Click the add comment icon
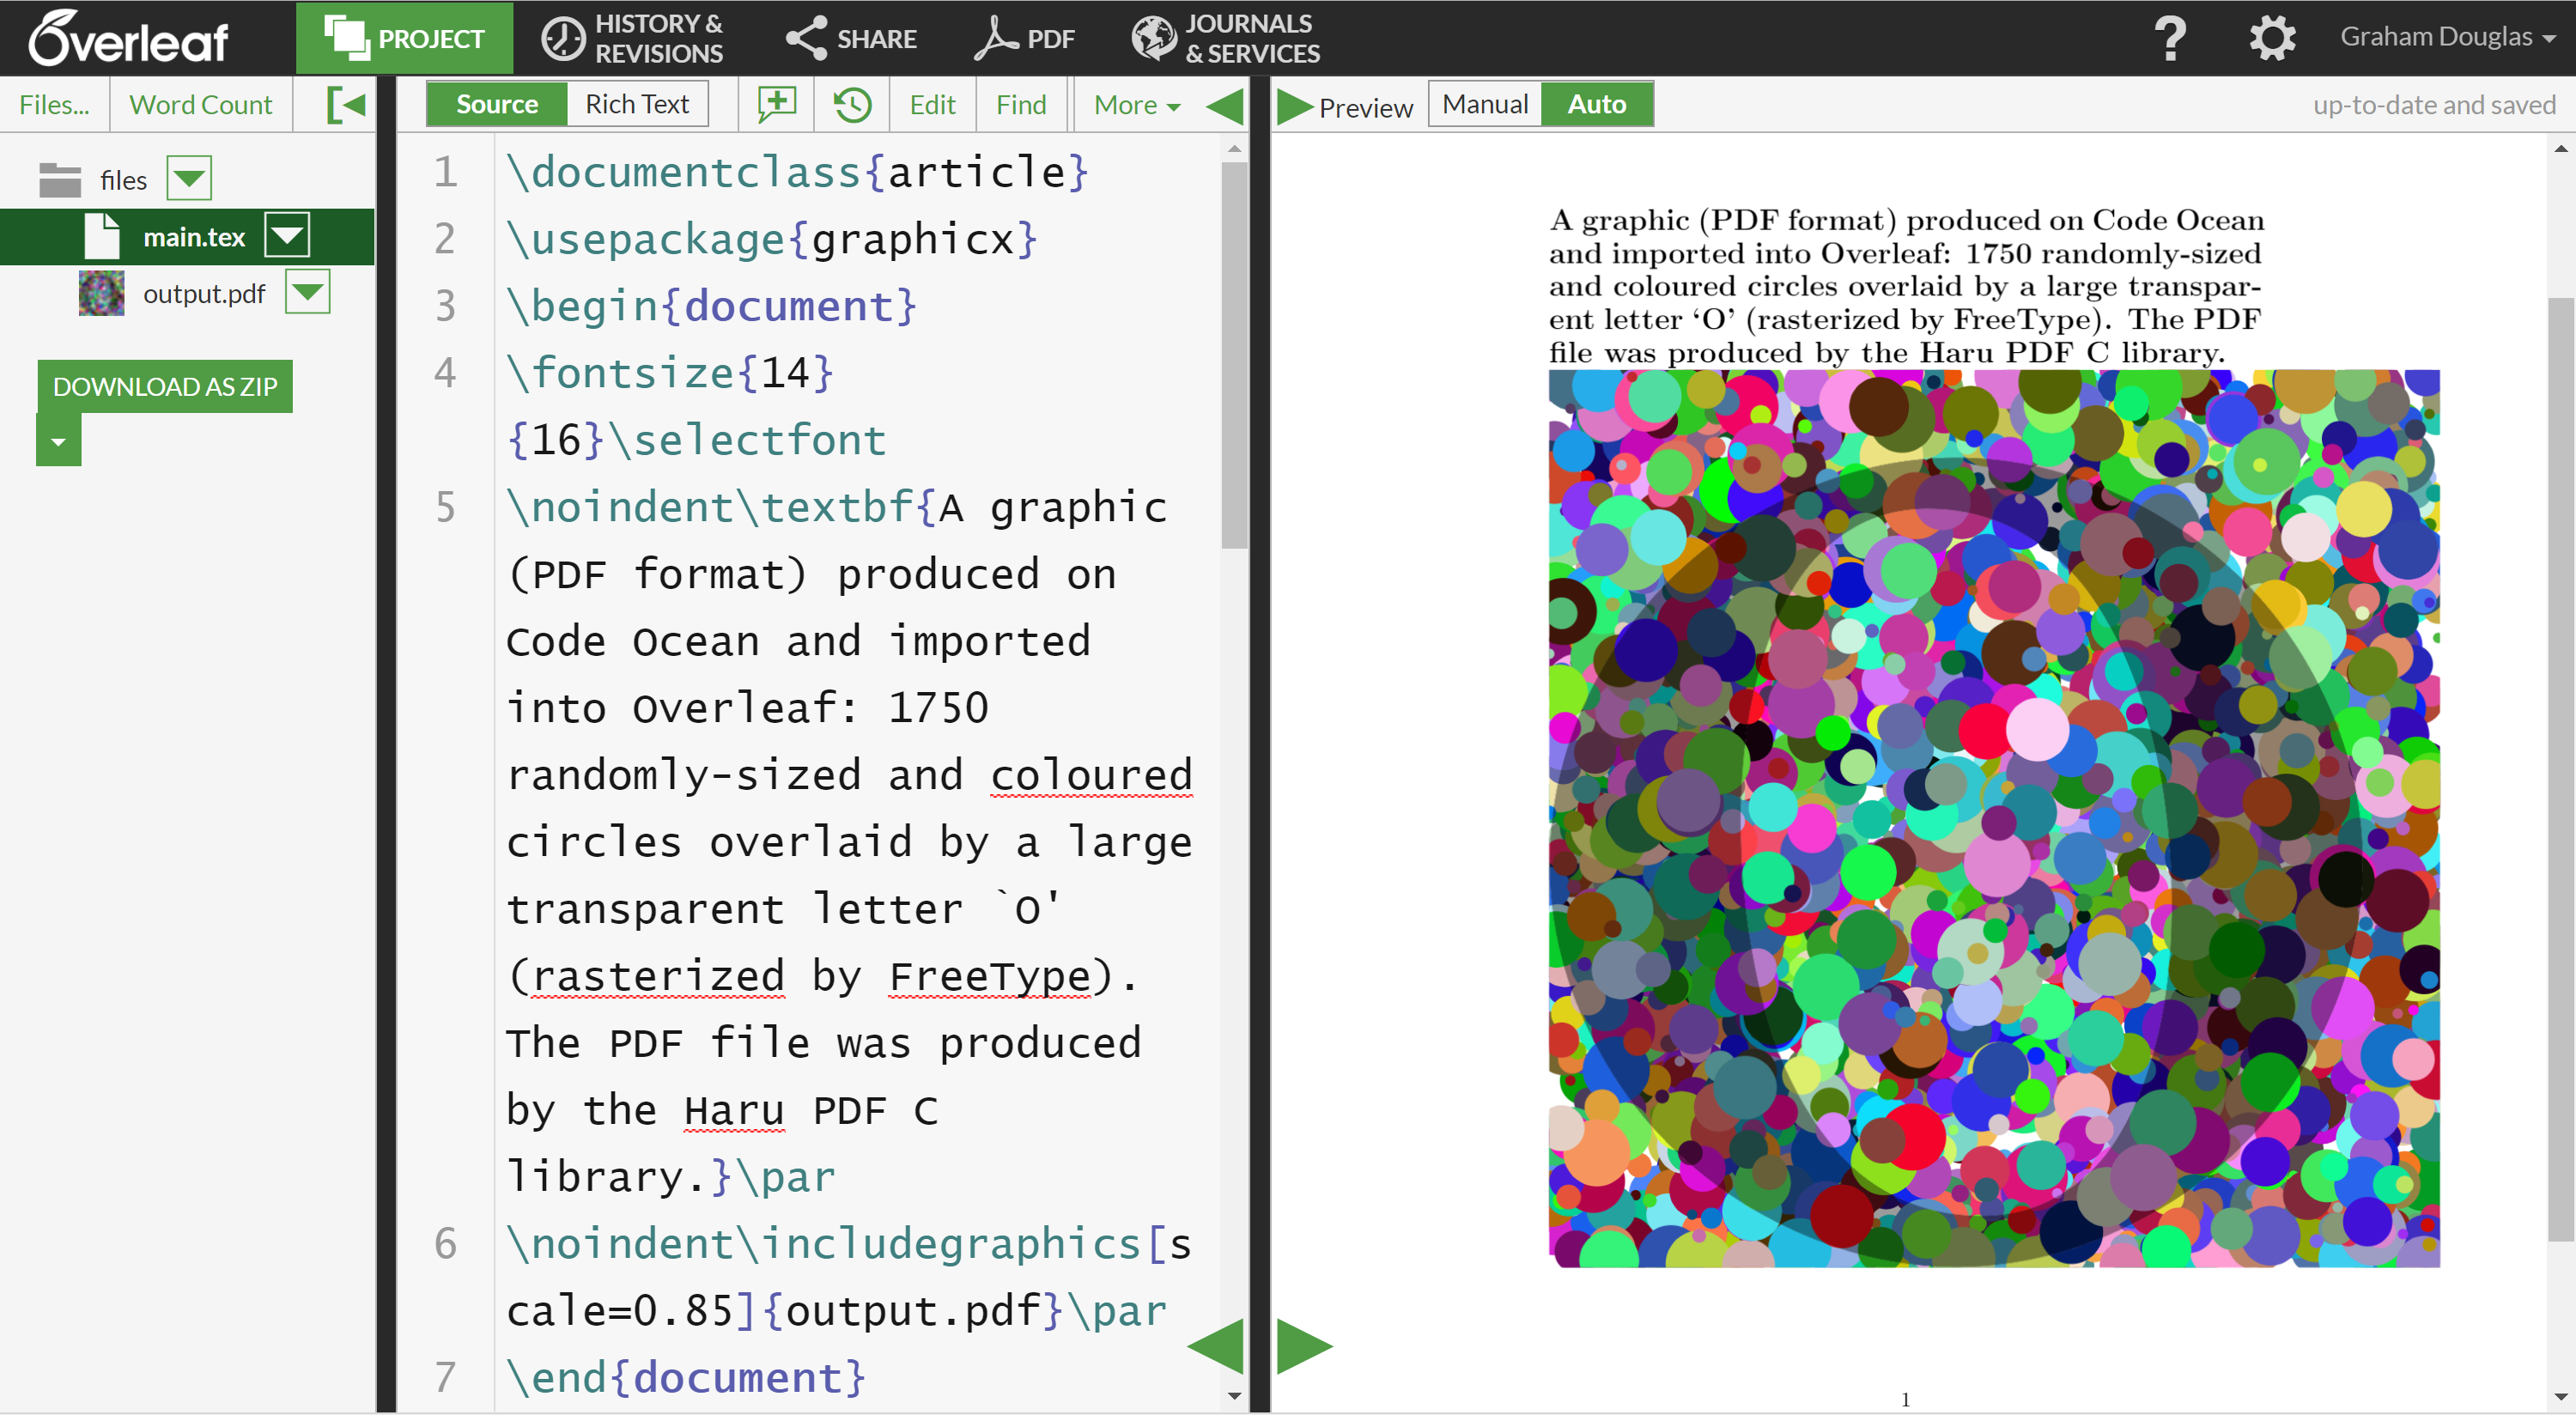 [776, 104]
